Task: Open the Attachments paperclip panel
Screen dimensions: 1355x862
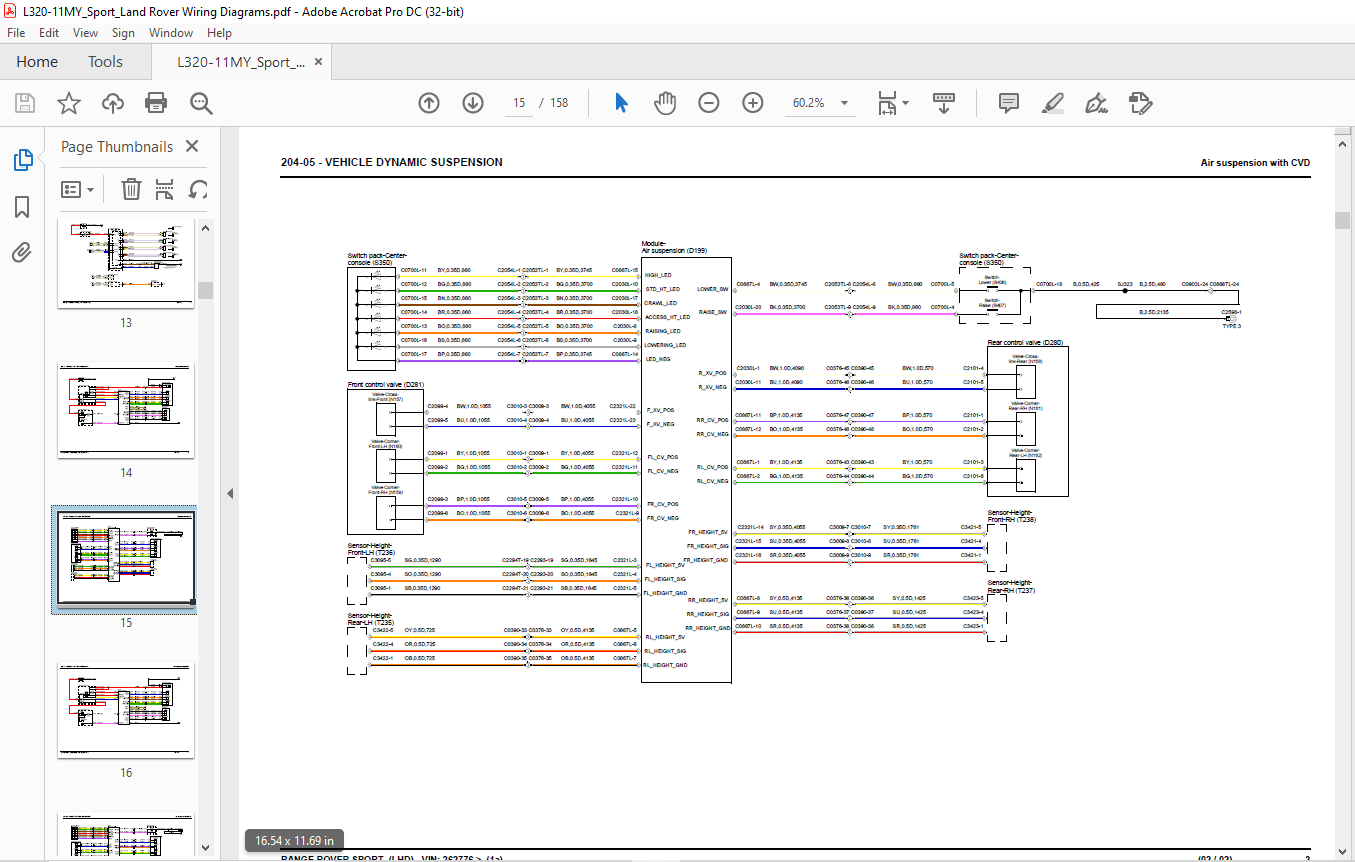Action: tap(22, 253)
